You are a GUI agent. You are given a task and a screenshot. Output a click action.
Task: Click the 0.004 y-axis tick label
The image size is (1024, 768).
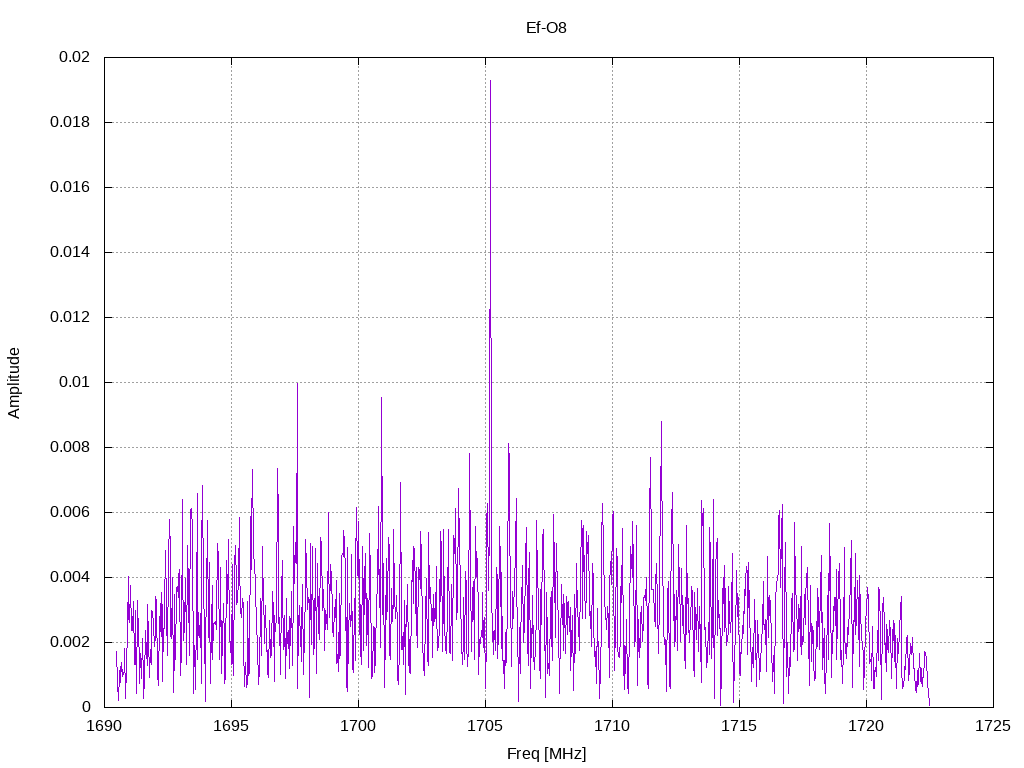[x=70, y=577]
